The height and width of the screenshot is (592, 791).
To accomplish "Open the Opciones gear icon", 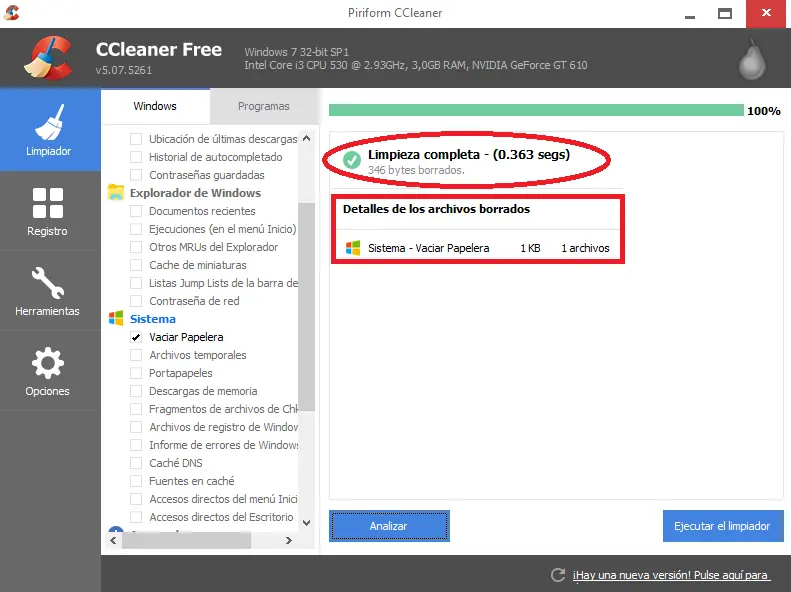I will pyautogui.click(x=47, y=363).
